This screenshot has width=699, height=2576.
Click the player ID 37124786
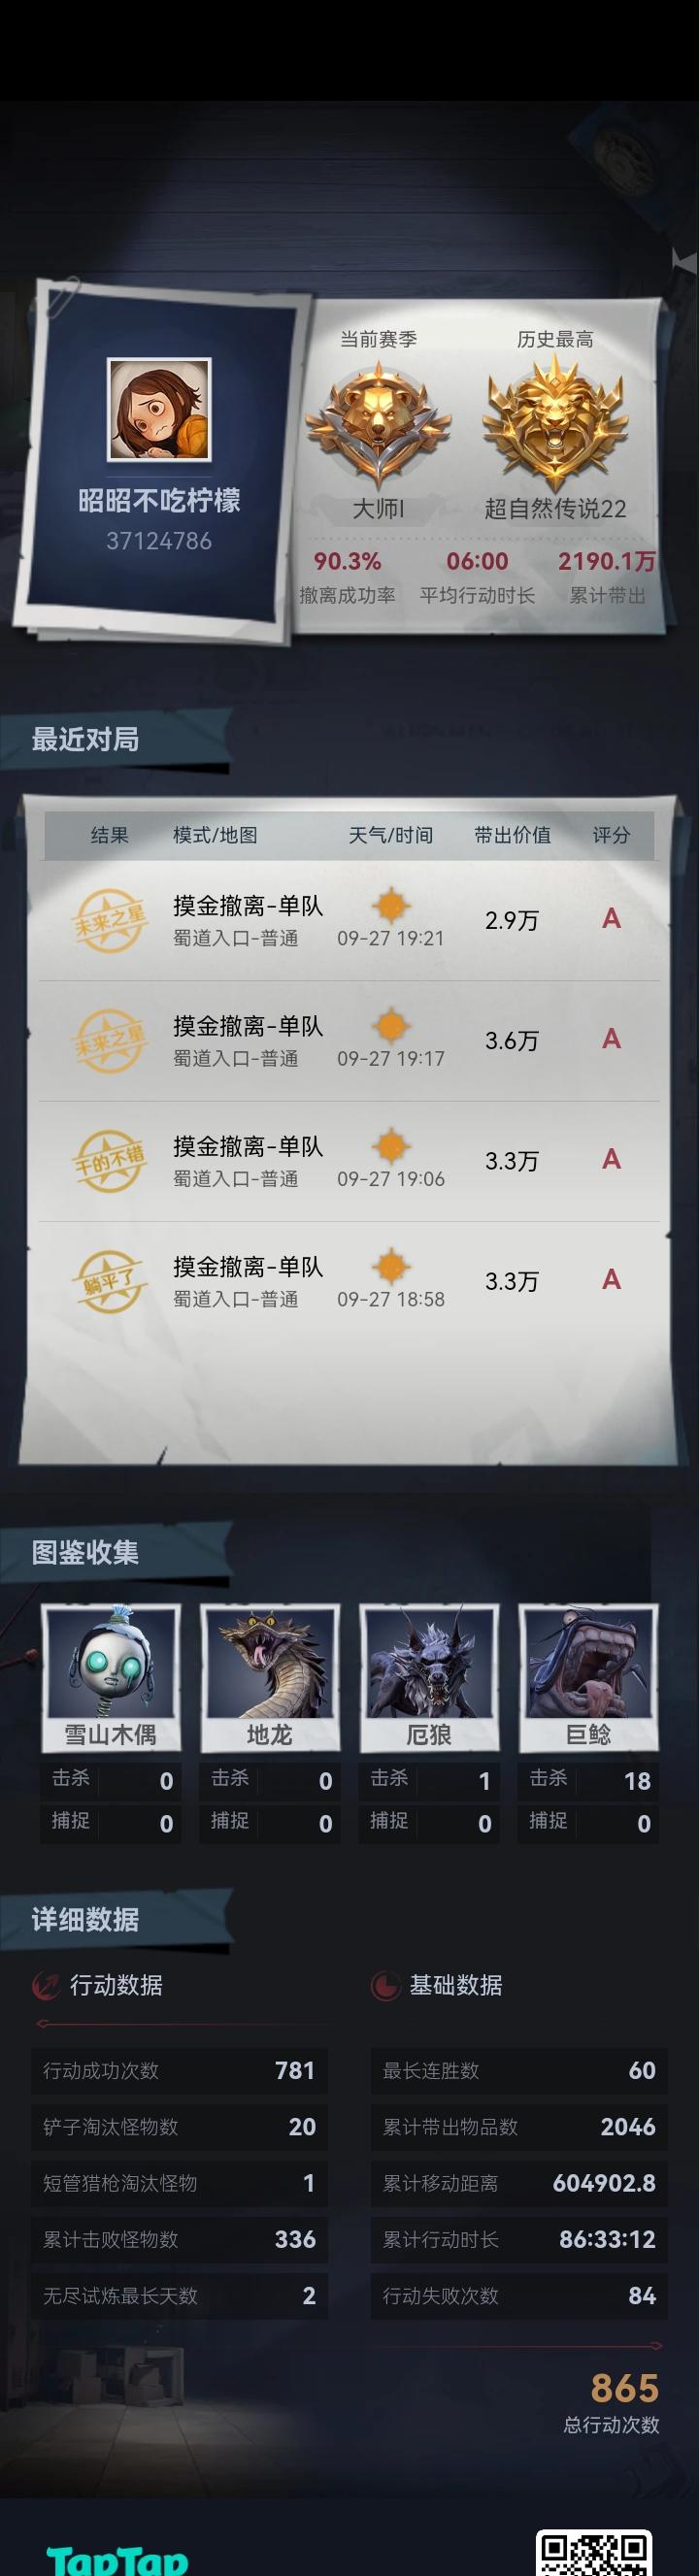coord(159,541)
